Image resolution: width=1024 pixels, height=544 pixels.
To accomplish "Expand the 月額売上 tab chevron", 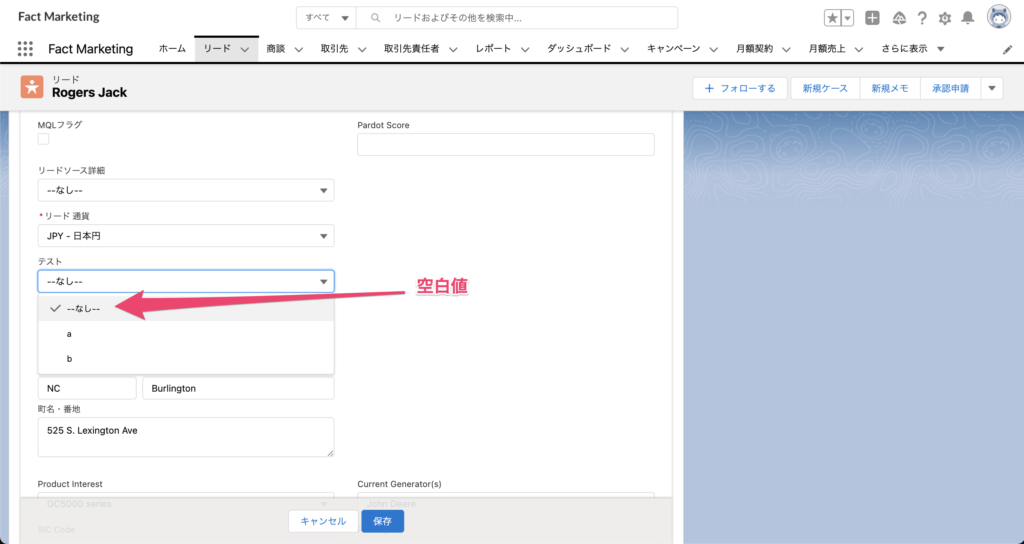I will point(859,50).
